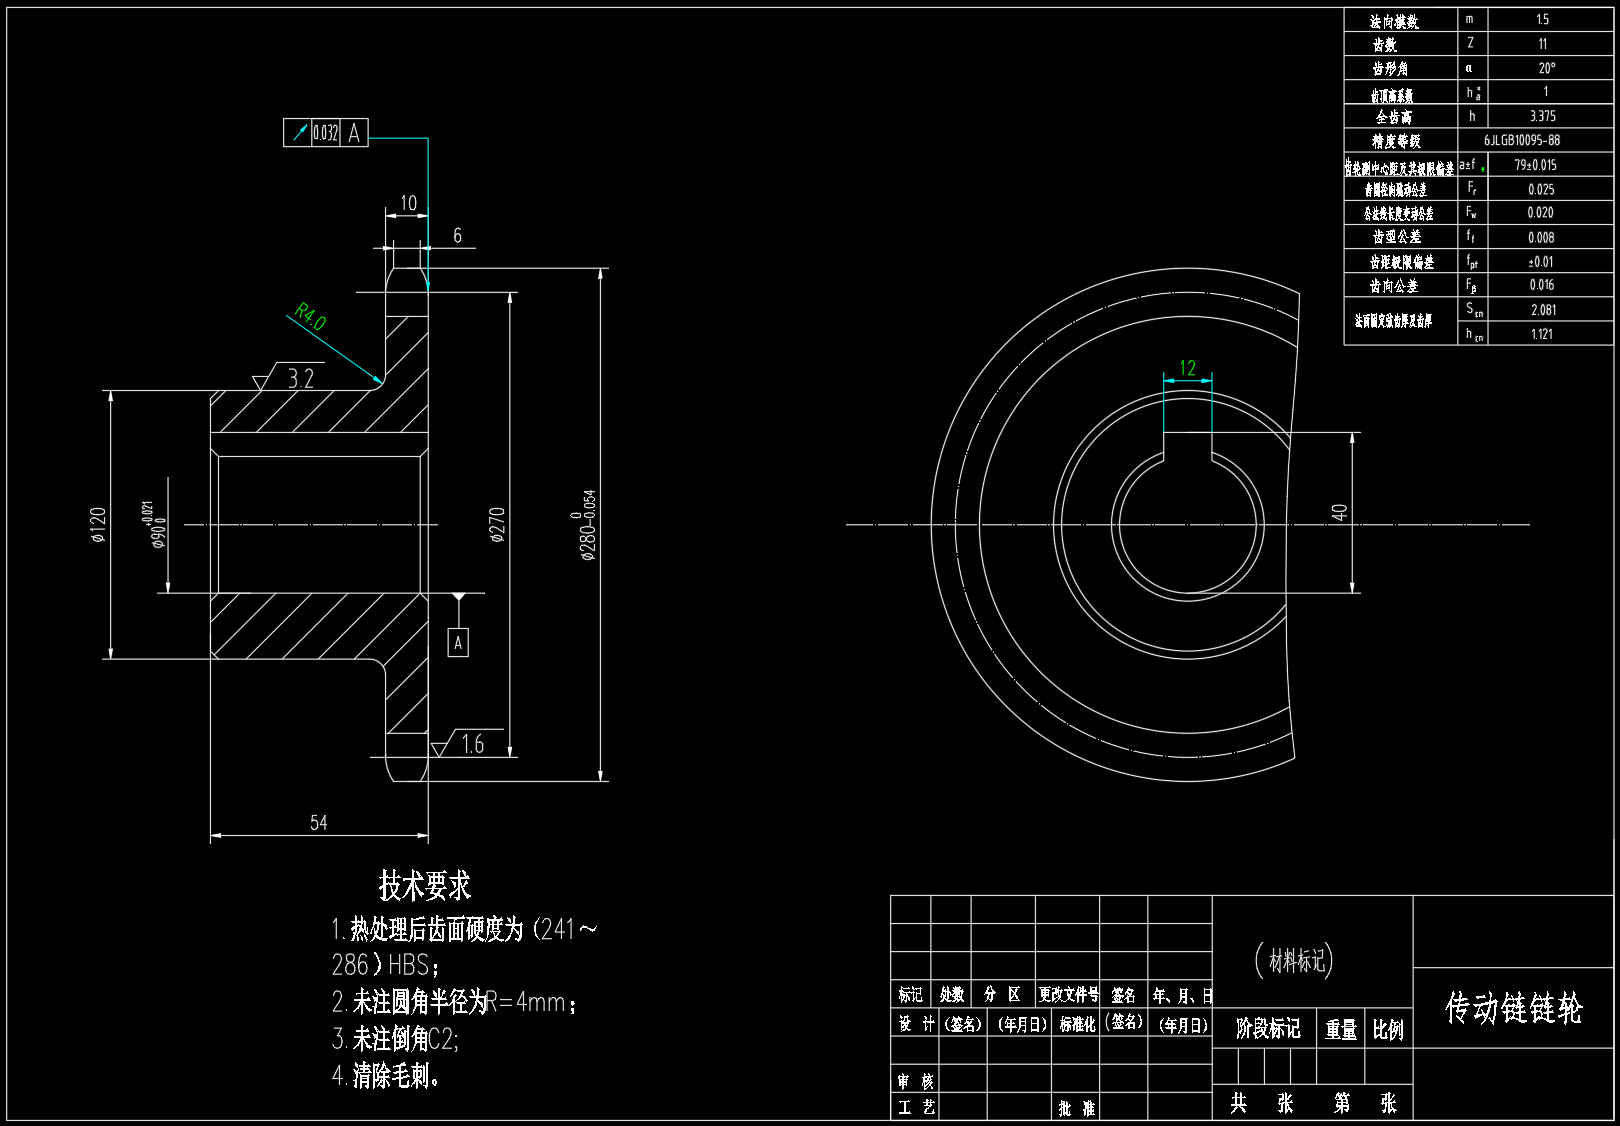Screen dimensions: 1620x1126
Task: Select the 材料标记 cell in title block
Action: [x=1296, y=961]
